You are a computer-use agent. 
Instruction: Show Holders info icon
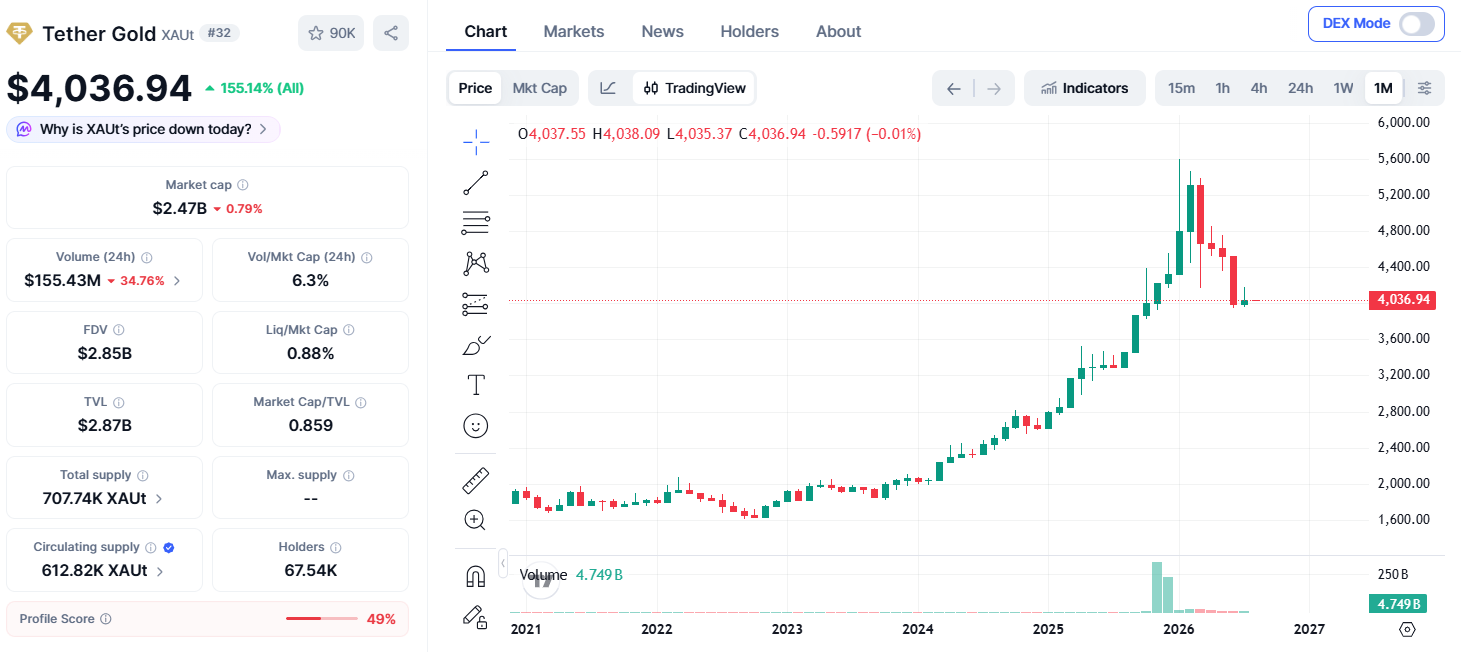(x=336, y=547)
